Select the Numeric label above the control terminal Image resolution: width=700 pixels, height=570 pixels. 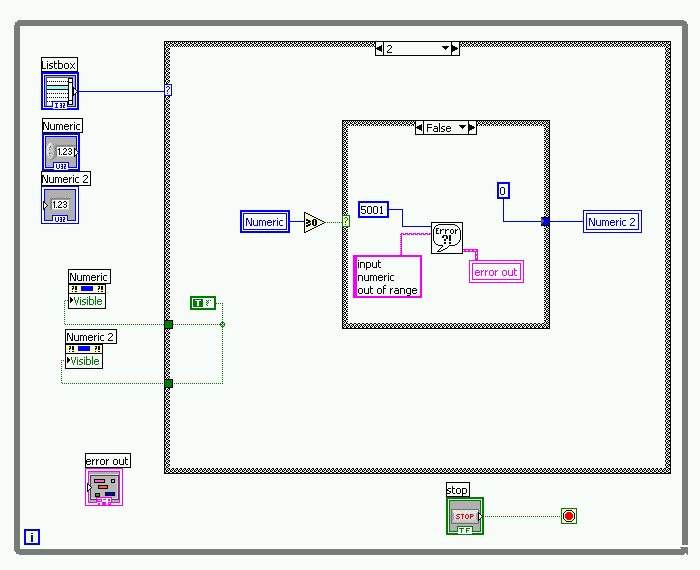(62, 126)
